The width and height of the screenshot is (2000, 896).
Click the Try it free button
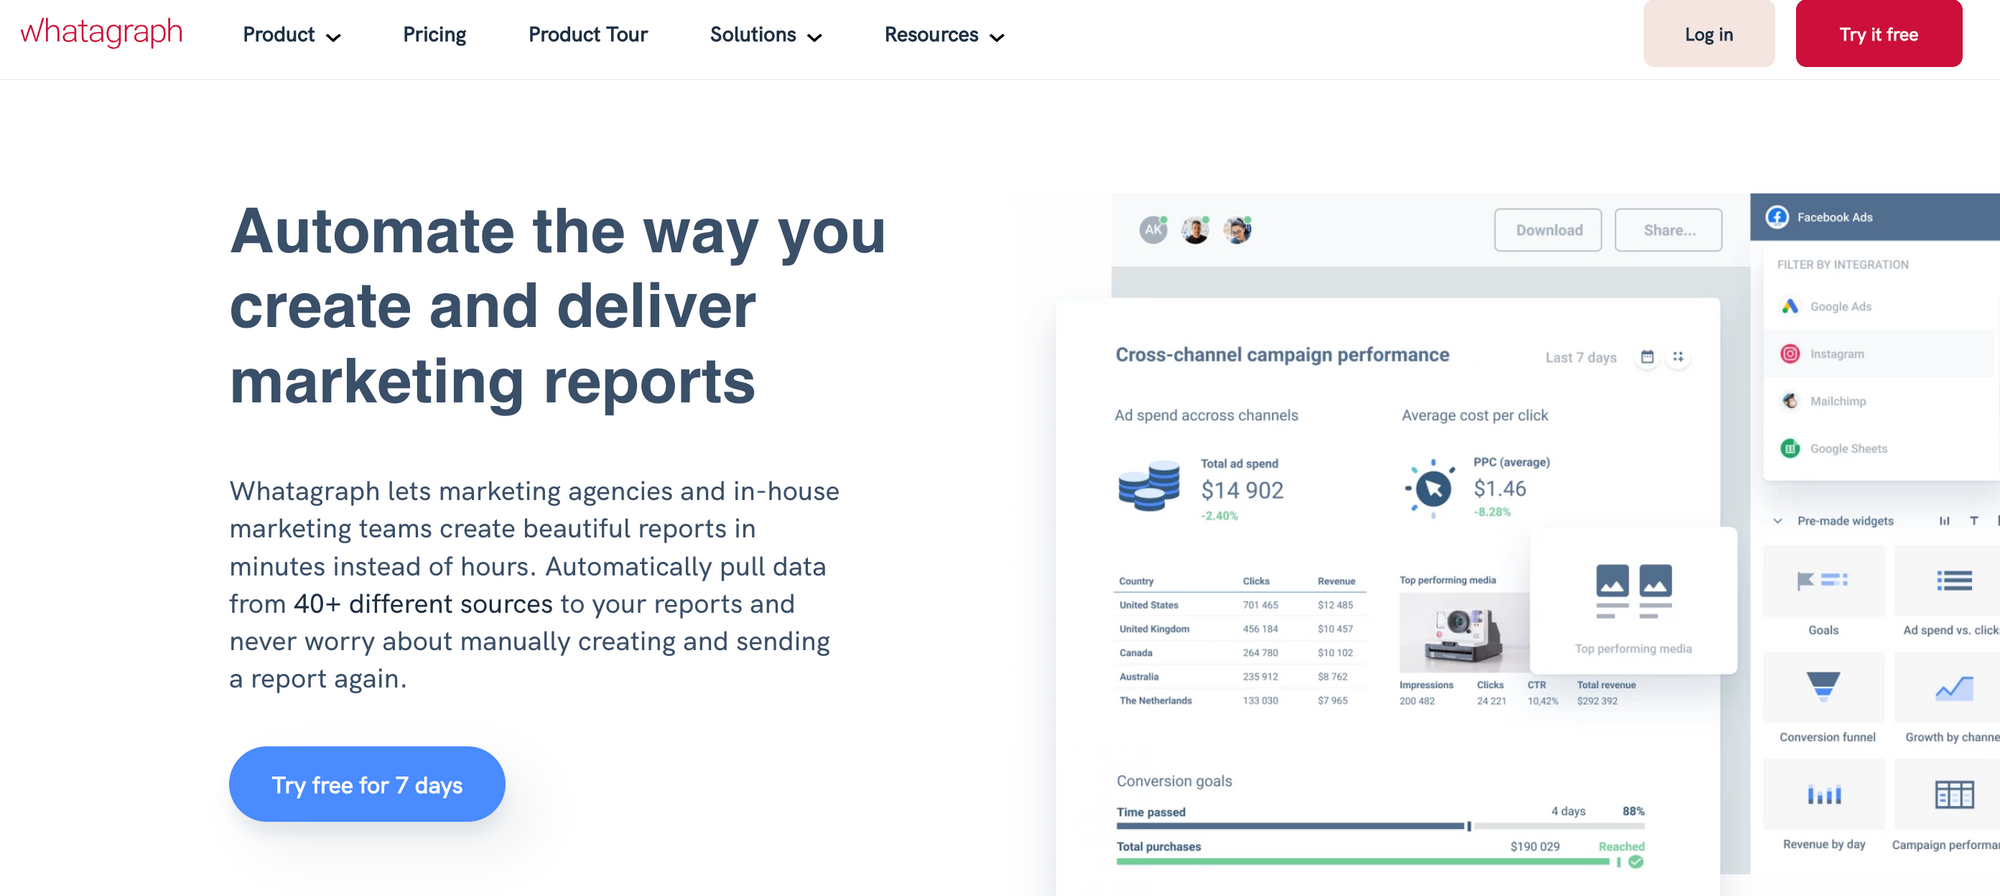[x=1879, y=34]
